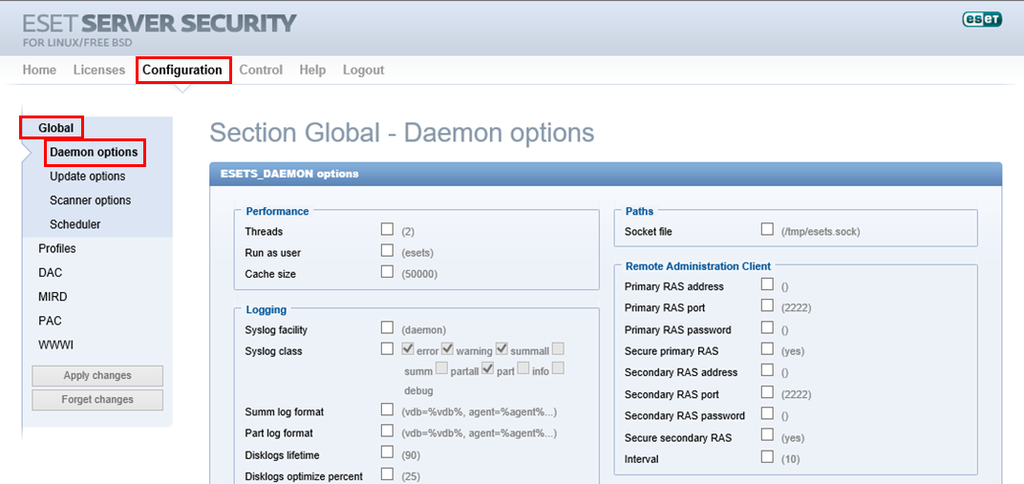Screen dimensions: 1024x484
Task: Tick the main Syslog class checkbox
Action: [387, 349]
